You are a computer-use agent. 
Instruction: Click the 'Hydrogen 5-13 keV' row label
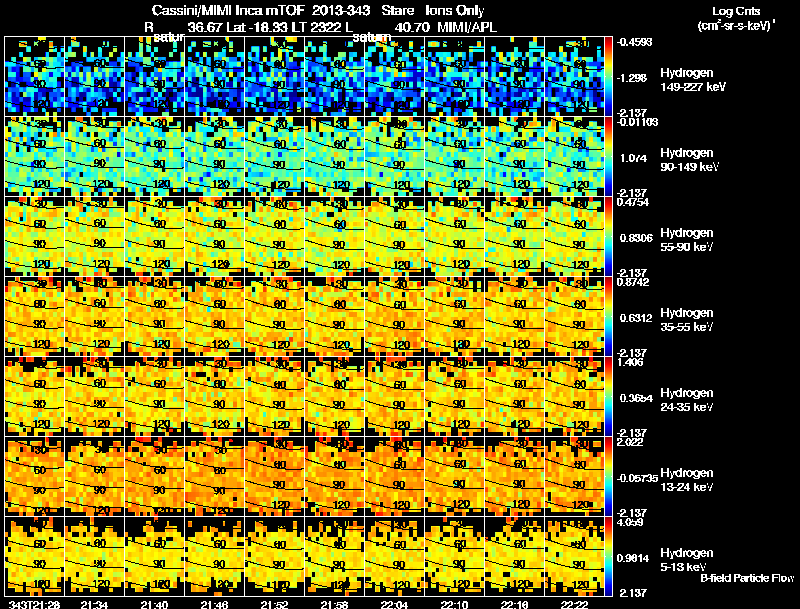pos(687,560)
